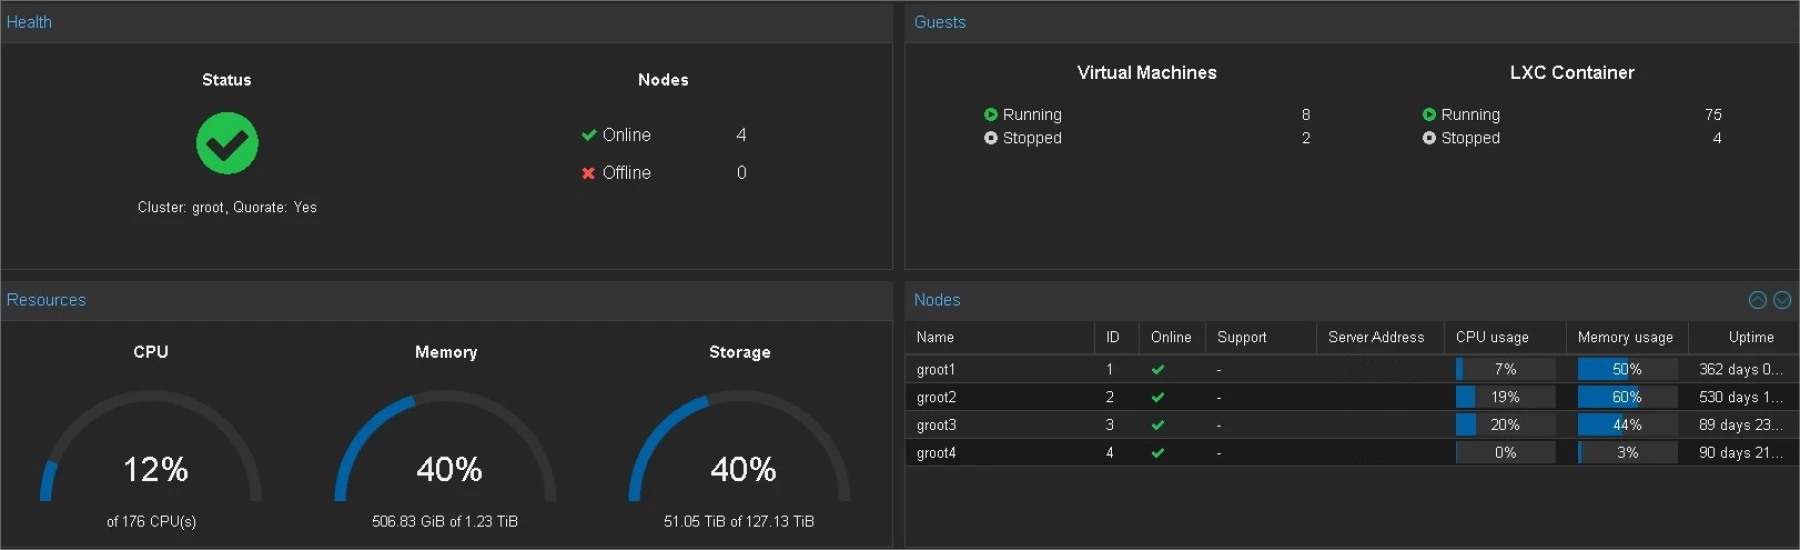
Task: Click groot3 CPU usage bar 20%
Action: [1505, 425]
